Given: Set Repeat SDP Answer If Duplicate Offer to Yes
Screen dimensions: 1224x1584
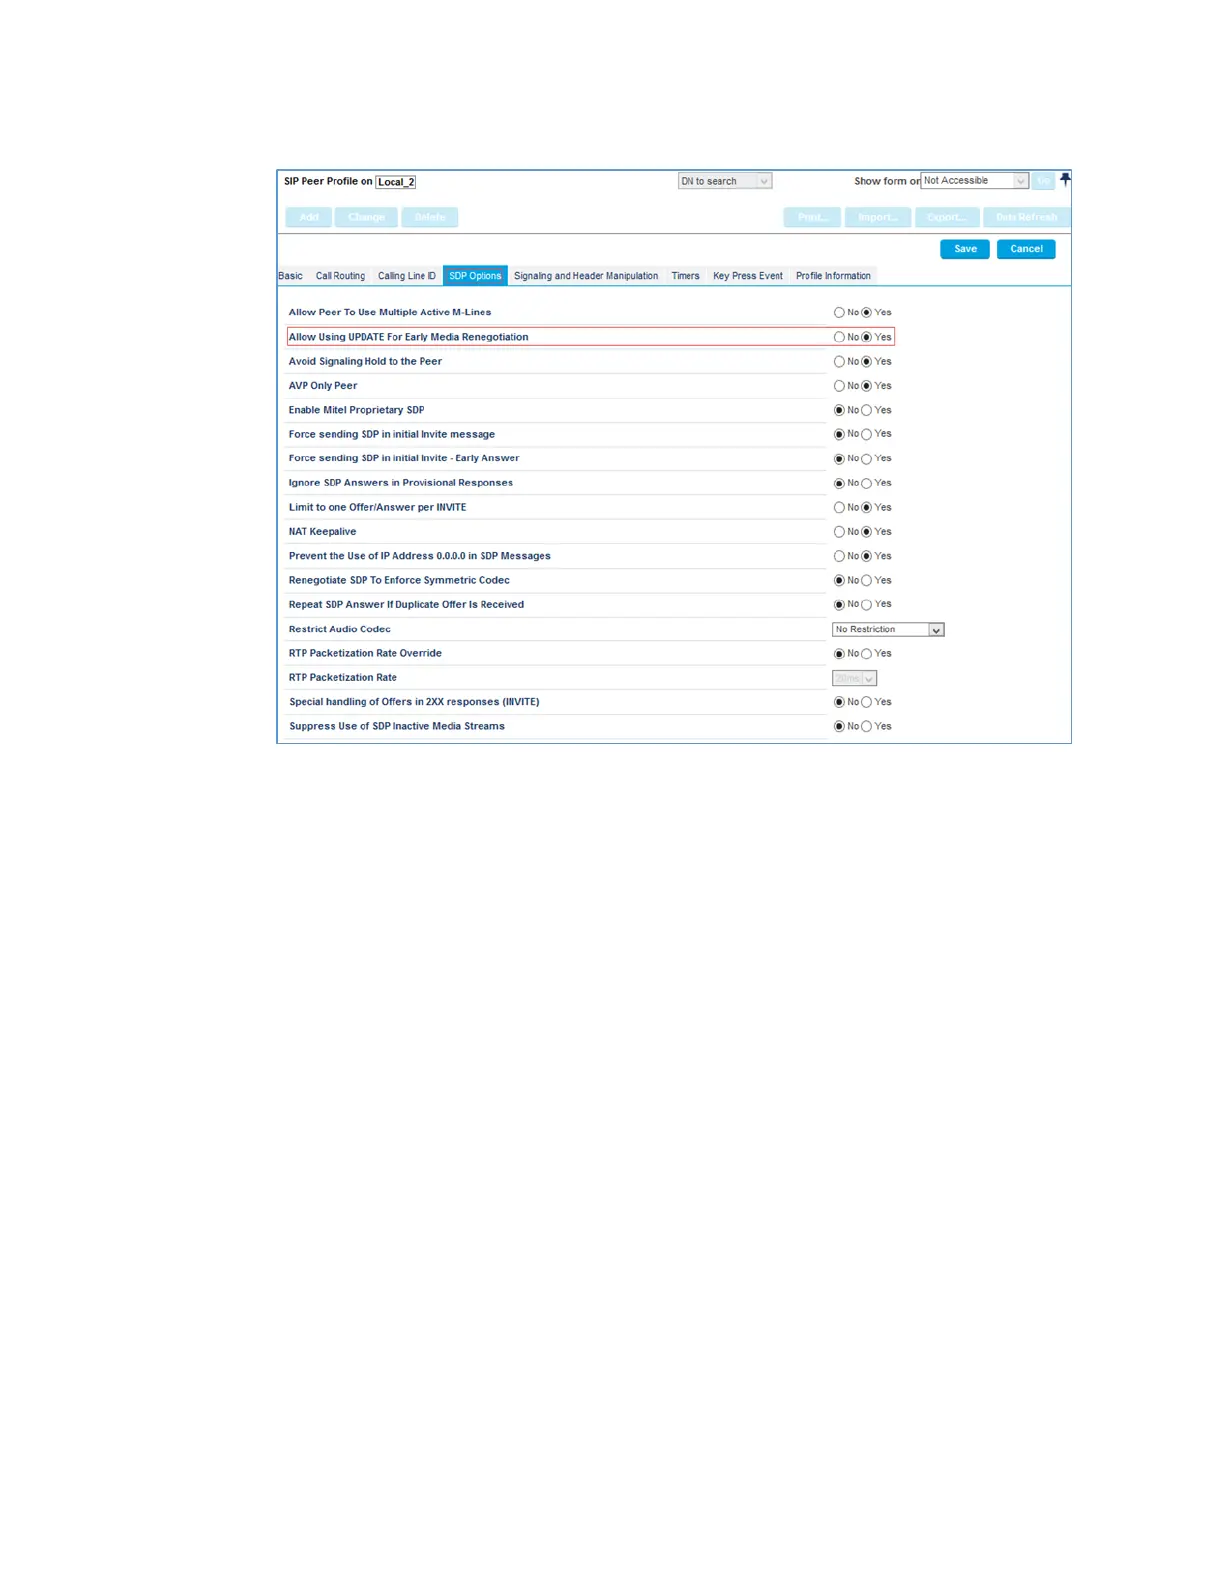Looking at the screenshot, I should tap(867, 605).
